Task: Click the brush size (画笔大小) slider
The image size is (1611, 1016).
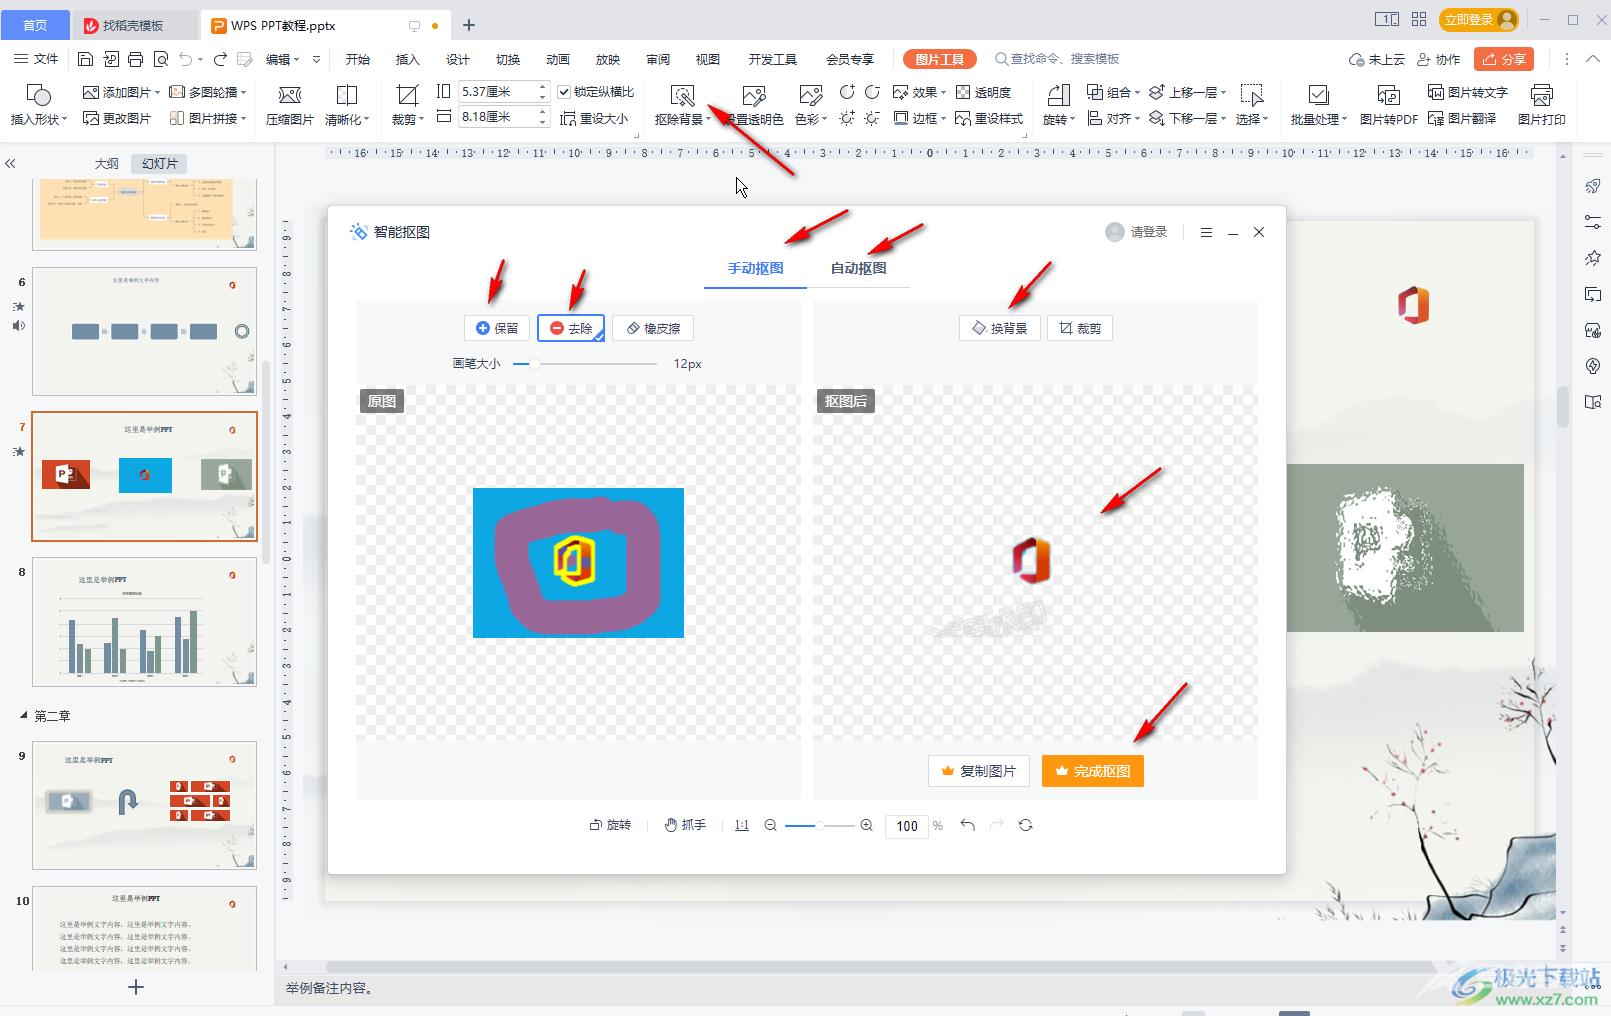Action: tap(585, 364)
